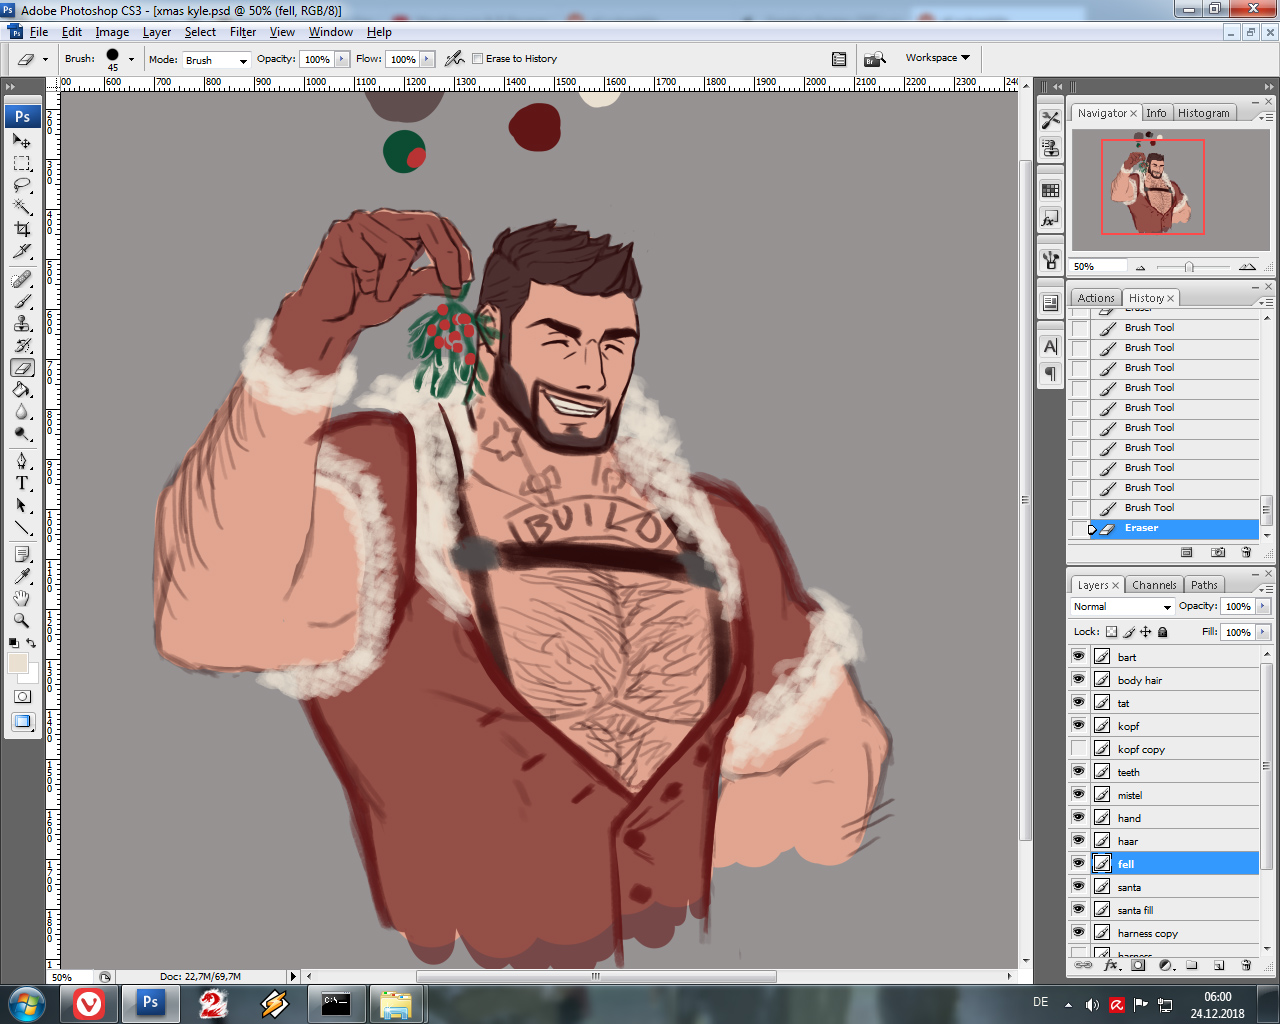
Task: Expand the Opacity slider in options bar
Action: tap(342, 59)
